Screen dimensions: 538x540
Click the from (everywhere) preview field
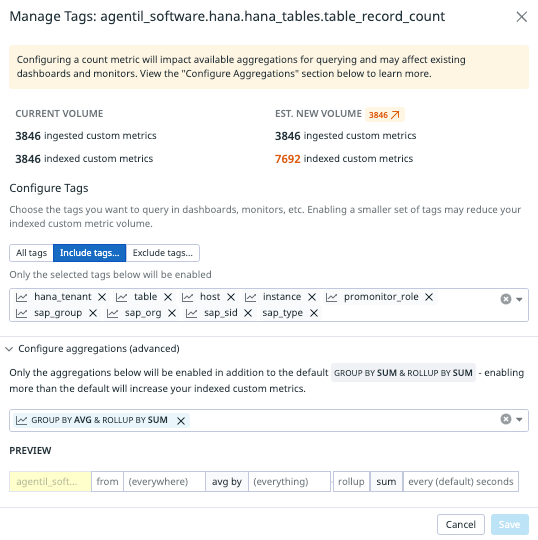coord(148,481)
